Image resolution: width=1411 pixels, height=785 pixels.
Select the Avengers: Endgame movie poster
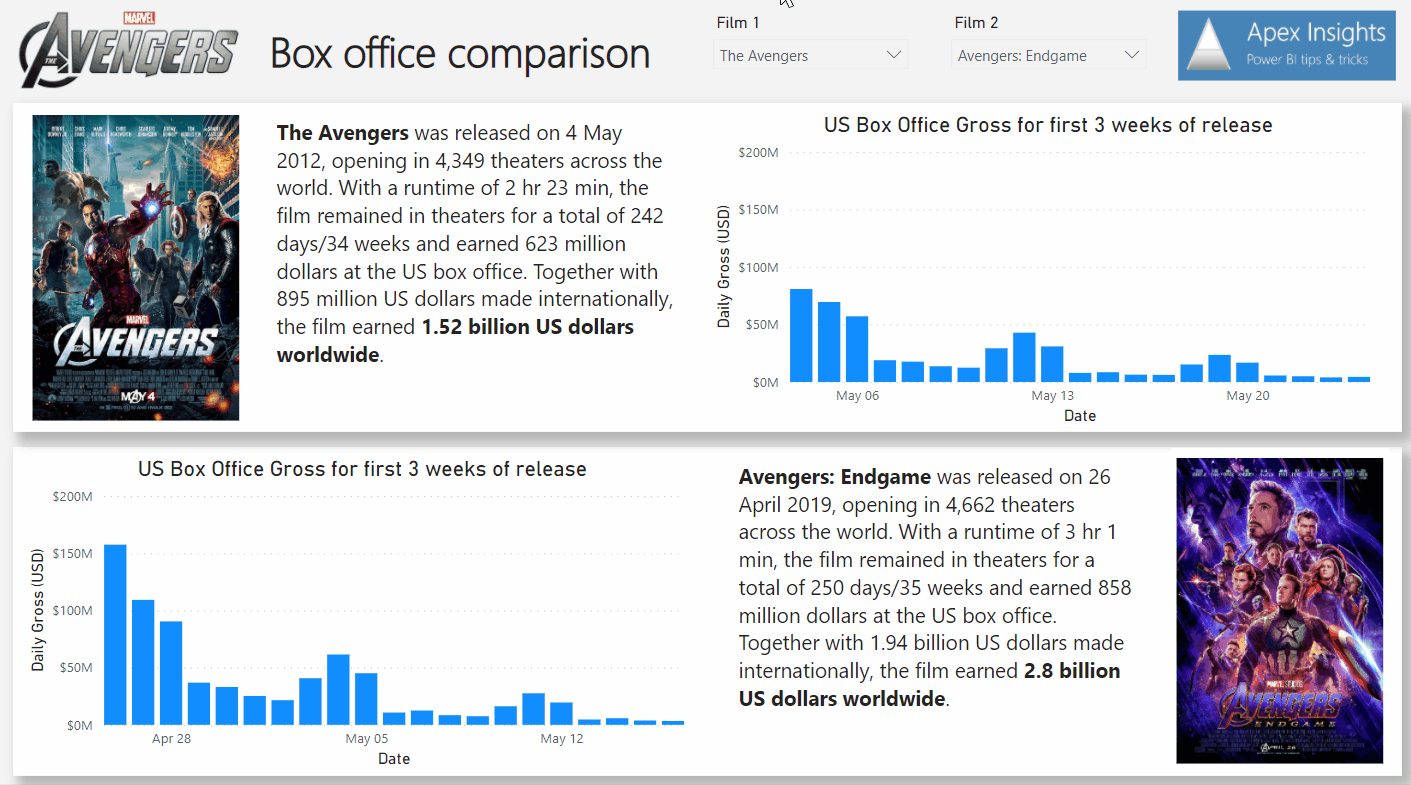pos(1279,610)
